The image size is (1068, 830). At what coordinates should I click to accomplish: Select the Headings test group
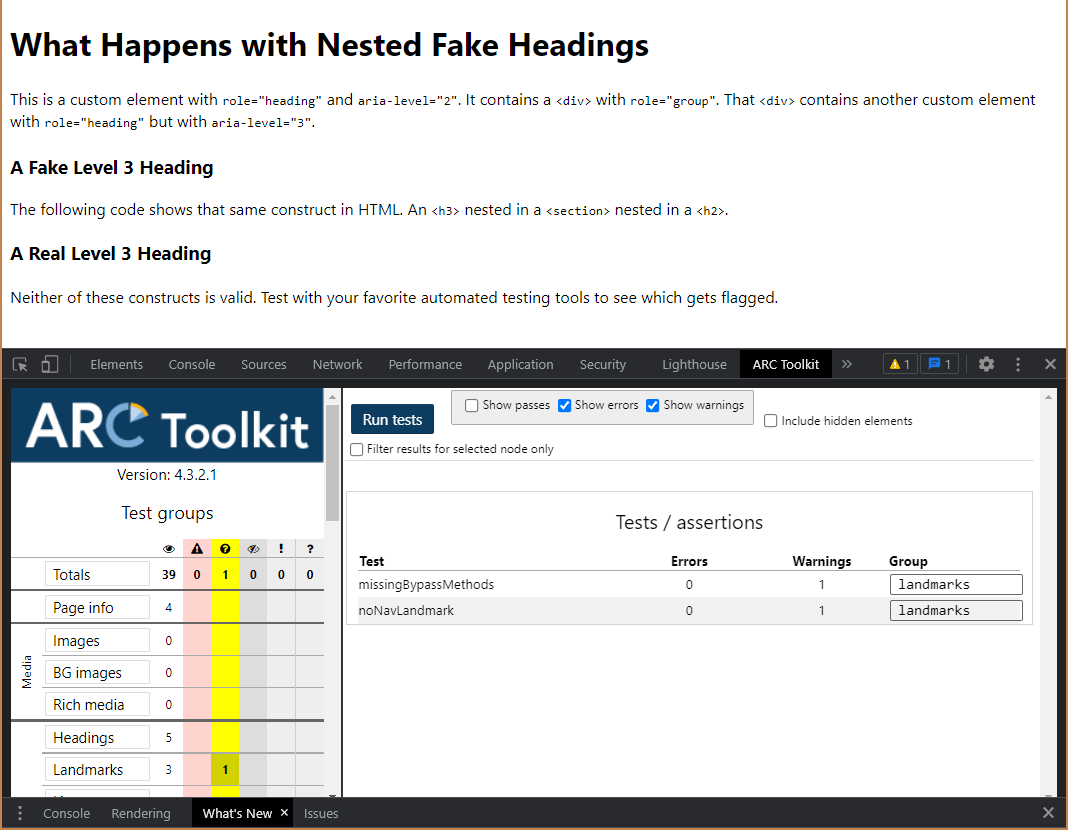point(97,737)
